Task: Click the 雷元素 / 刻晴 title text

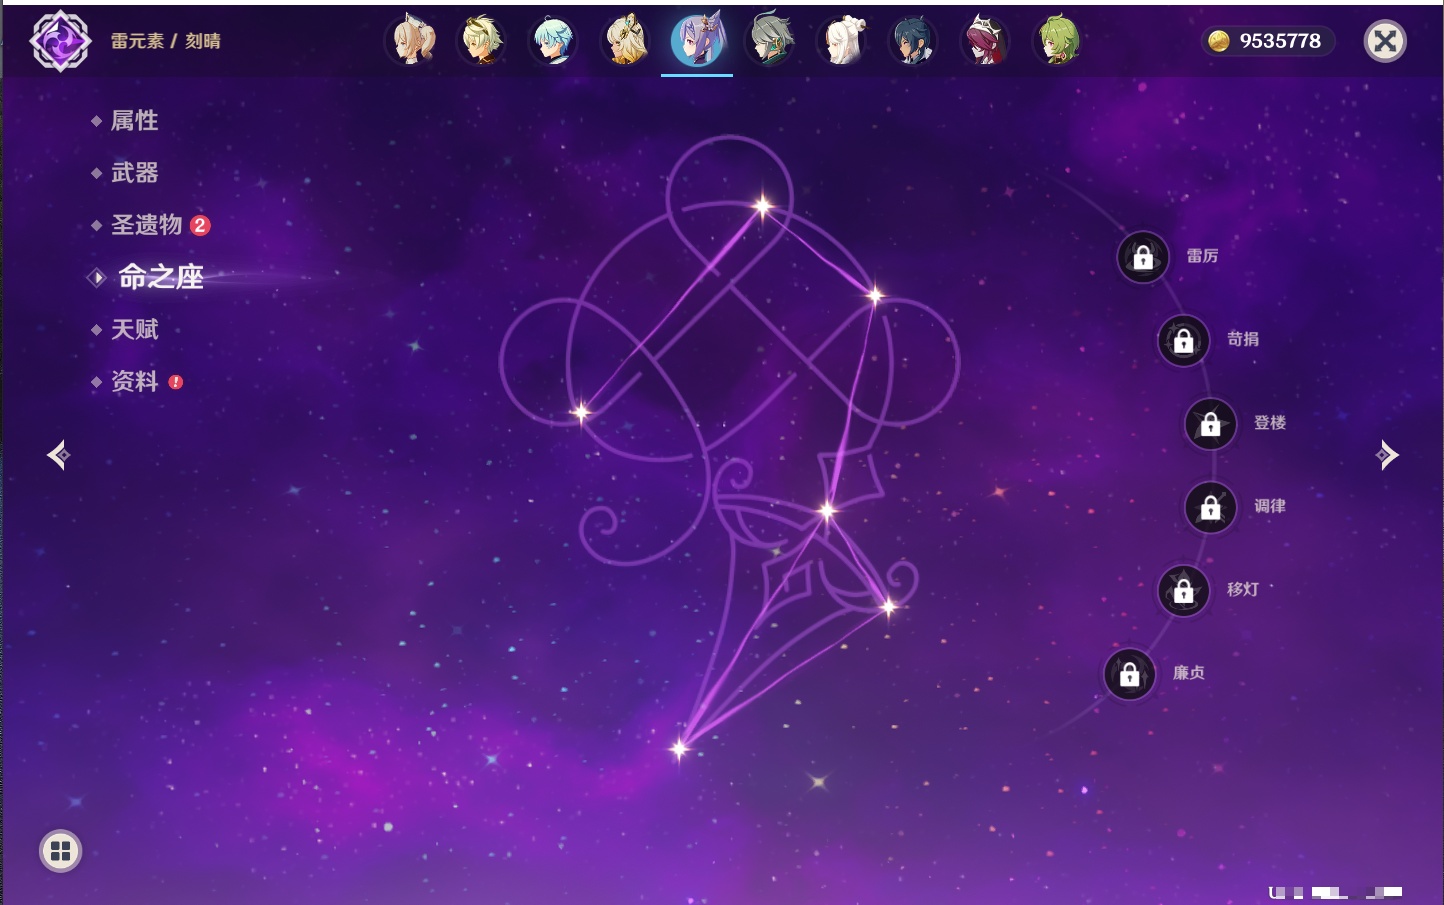Action: [x=165, y=41]
